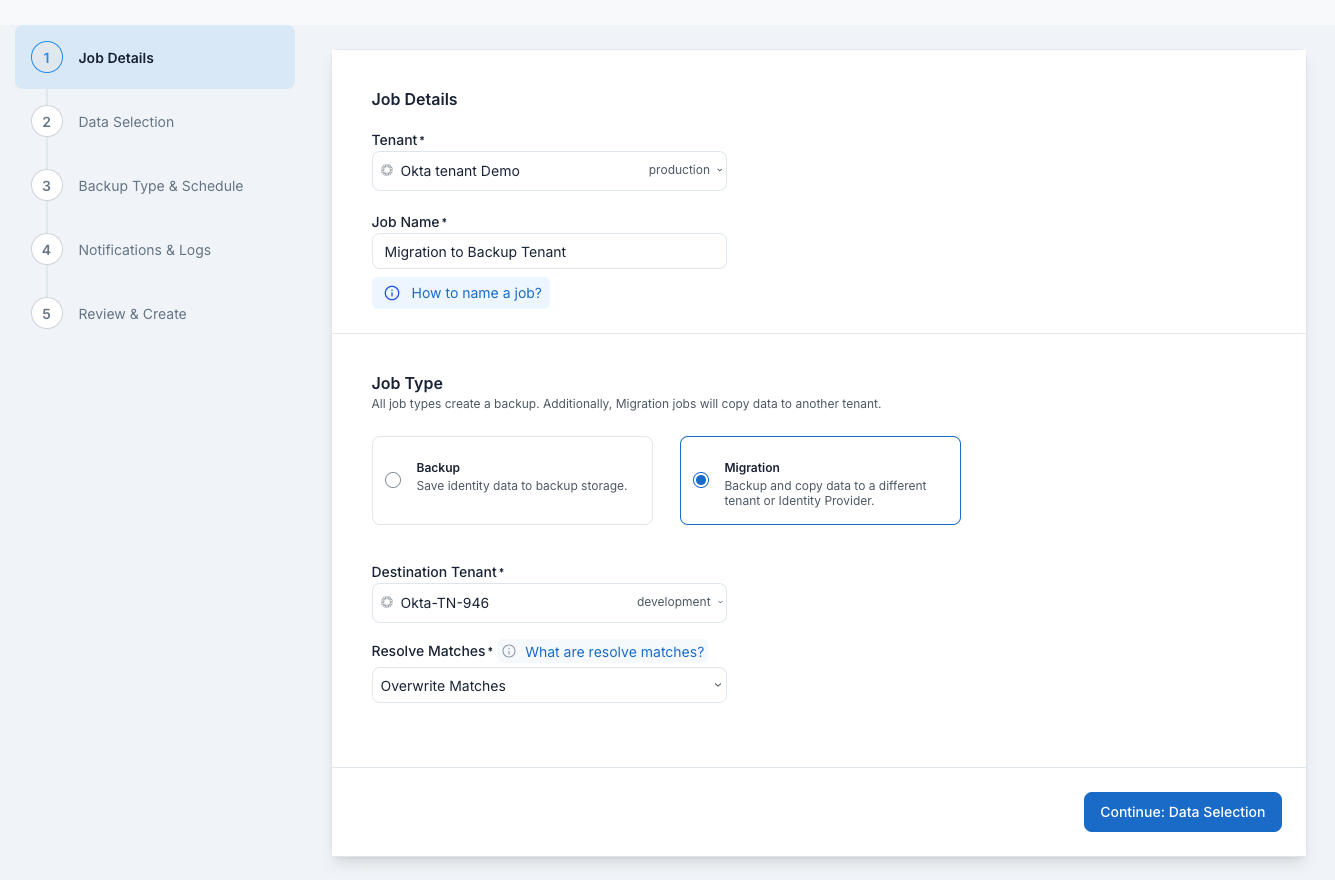
Task: Open the Backup Type & Schedule step
Action: coord(160,185)
